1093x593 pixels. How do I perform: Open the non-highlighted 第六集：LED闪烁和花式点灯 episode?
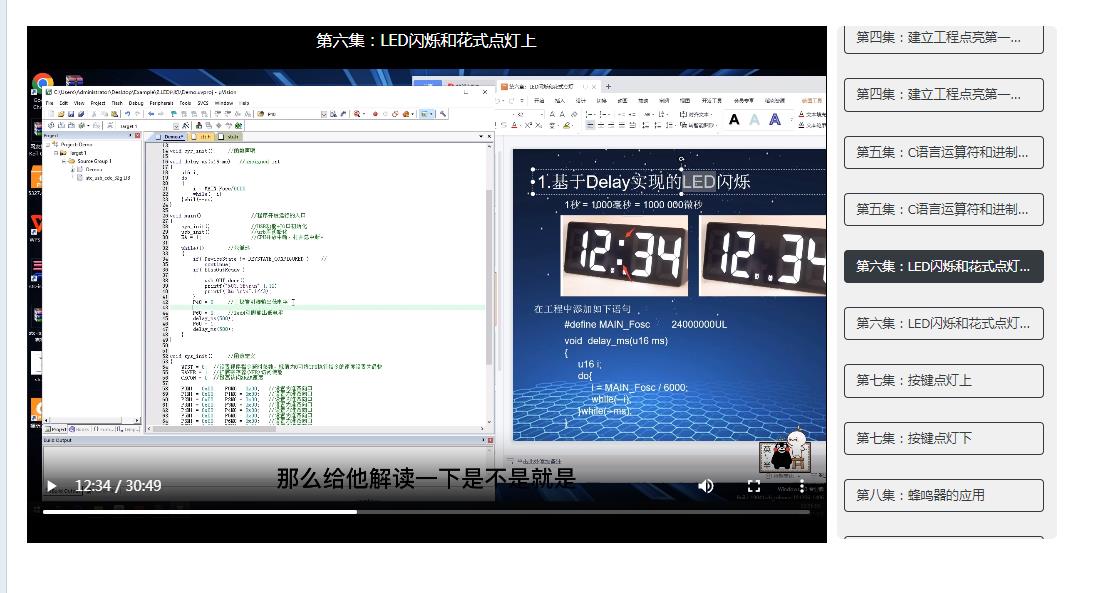coord(943,323)
